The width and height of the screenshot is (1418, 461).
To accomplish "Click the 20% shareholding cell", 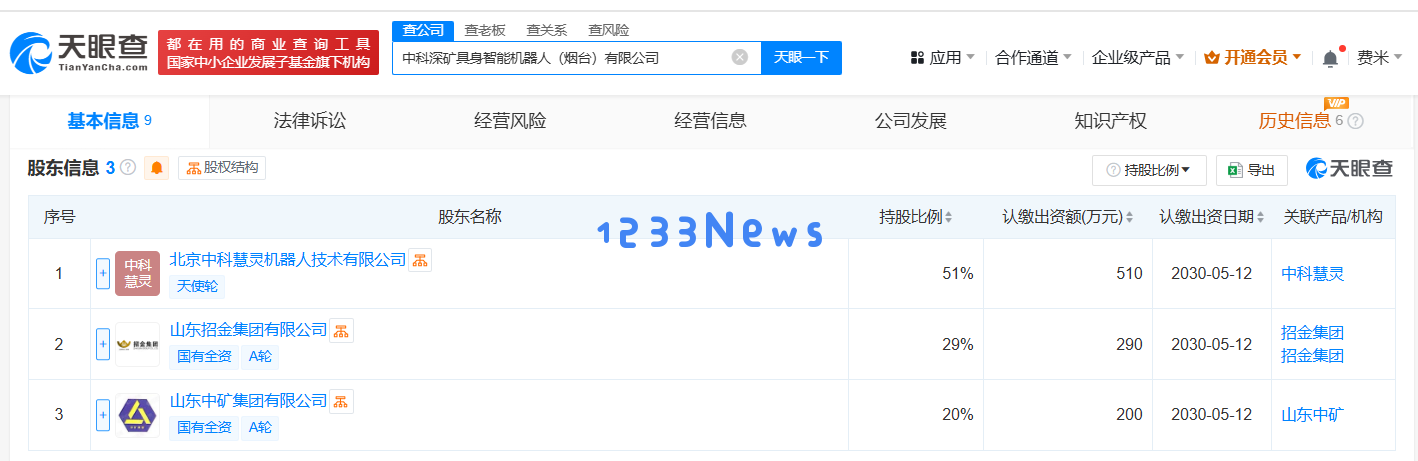I will [x=915, y=414].
